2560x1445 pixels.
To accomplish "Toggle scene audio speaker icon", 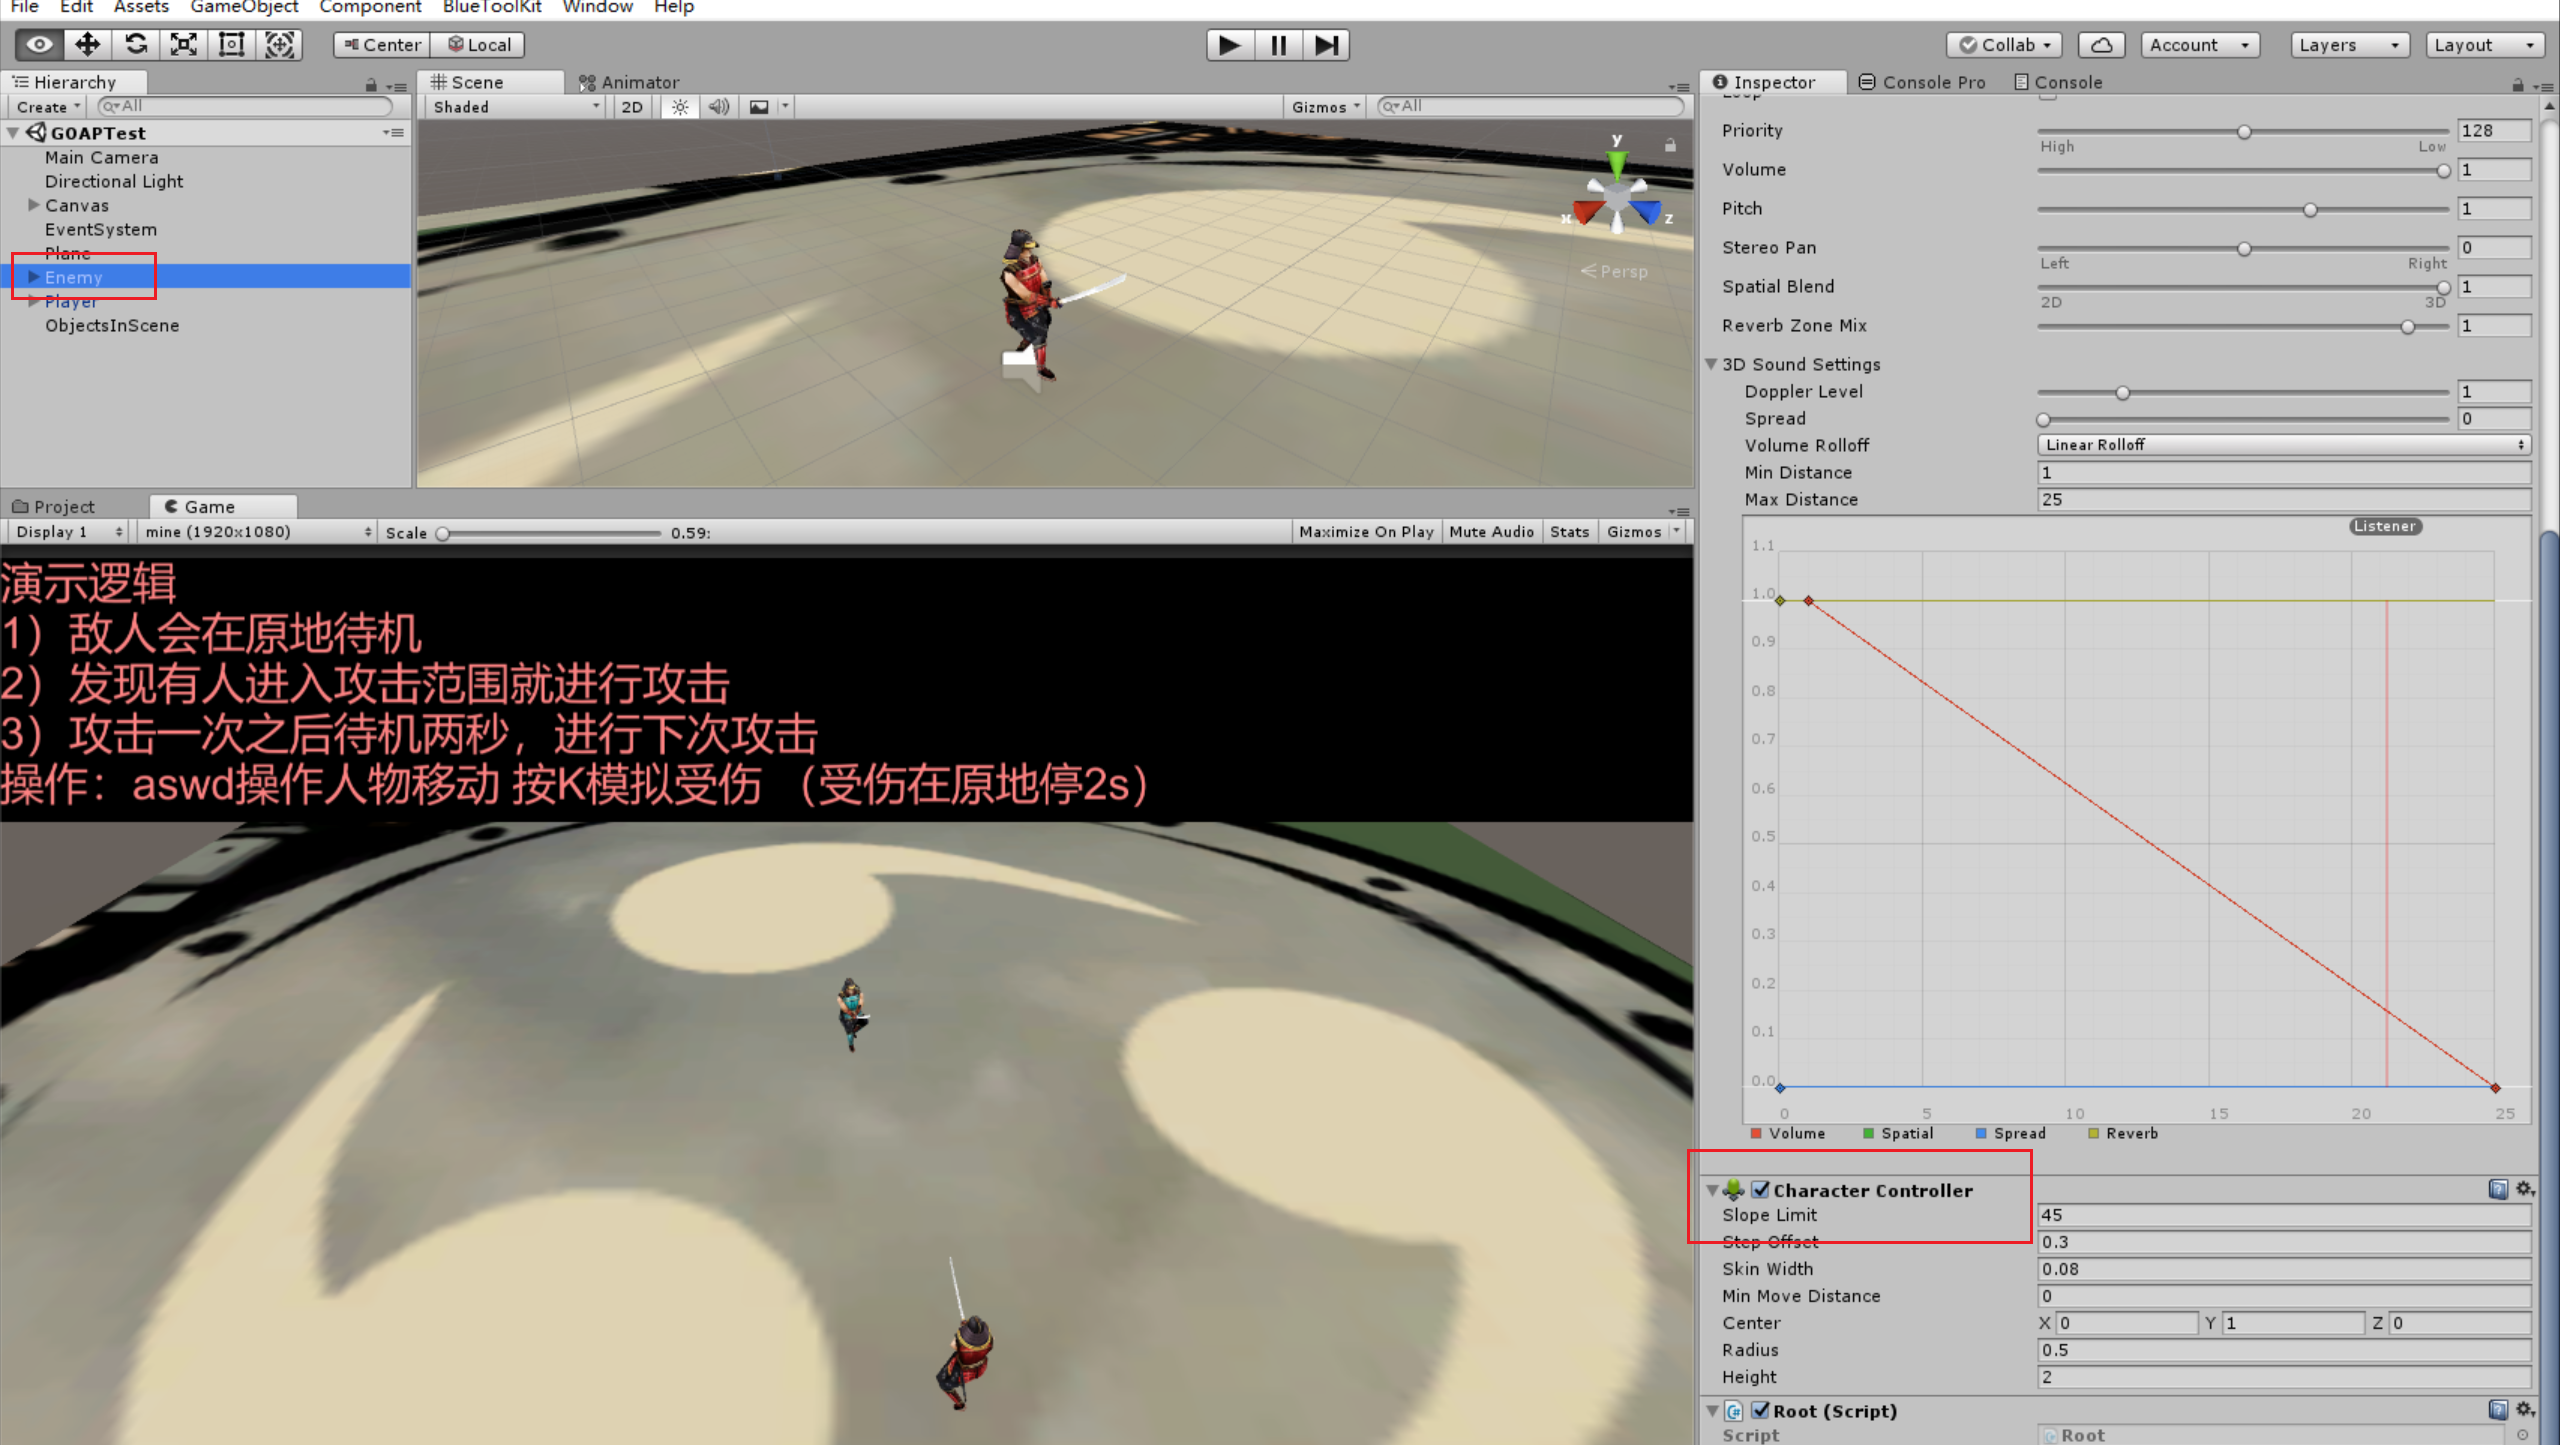I will pyautogui.click(x=719, y=107).
